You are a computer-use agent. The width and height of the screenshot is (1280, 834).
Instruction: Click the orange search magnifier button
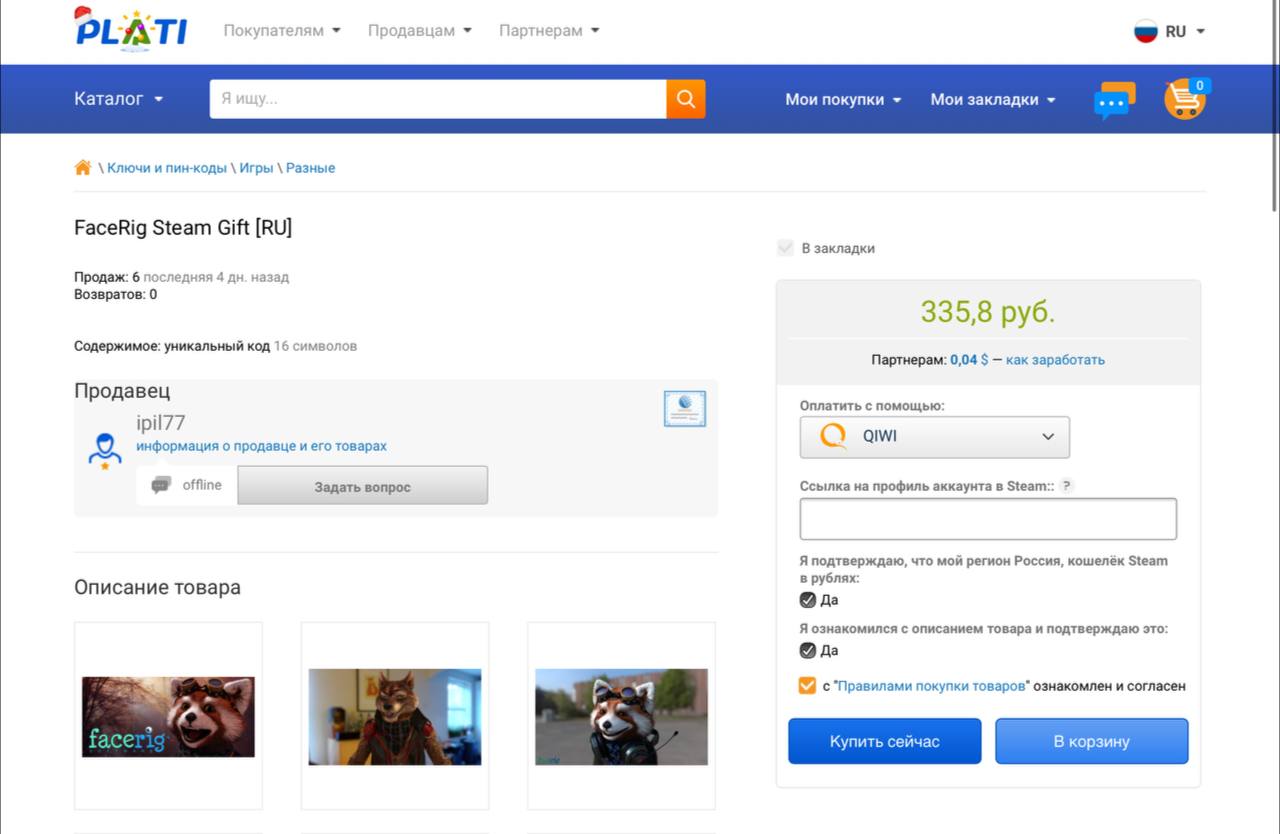click(686, 99)
